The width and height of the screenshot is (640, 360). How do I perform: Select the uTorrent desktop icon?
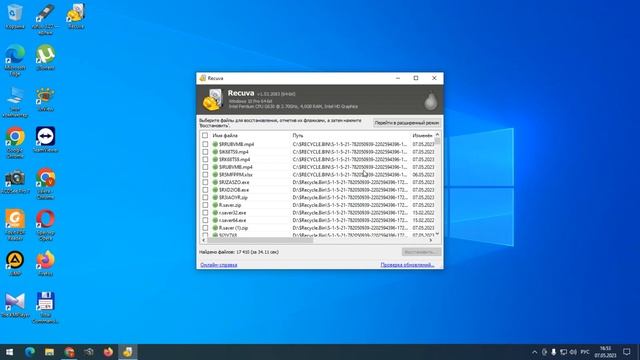45,57
